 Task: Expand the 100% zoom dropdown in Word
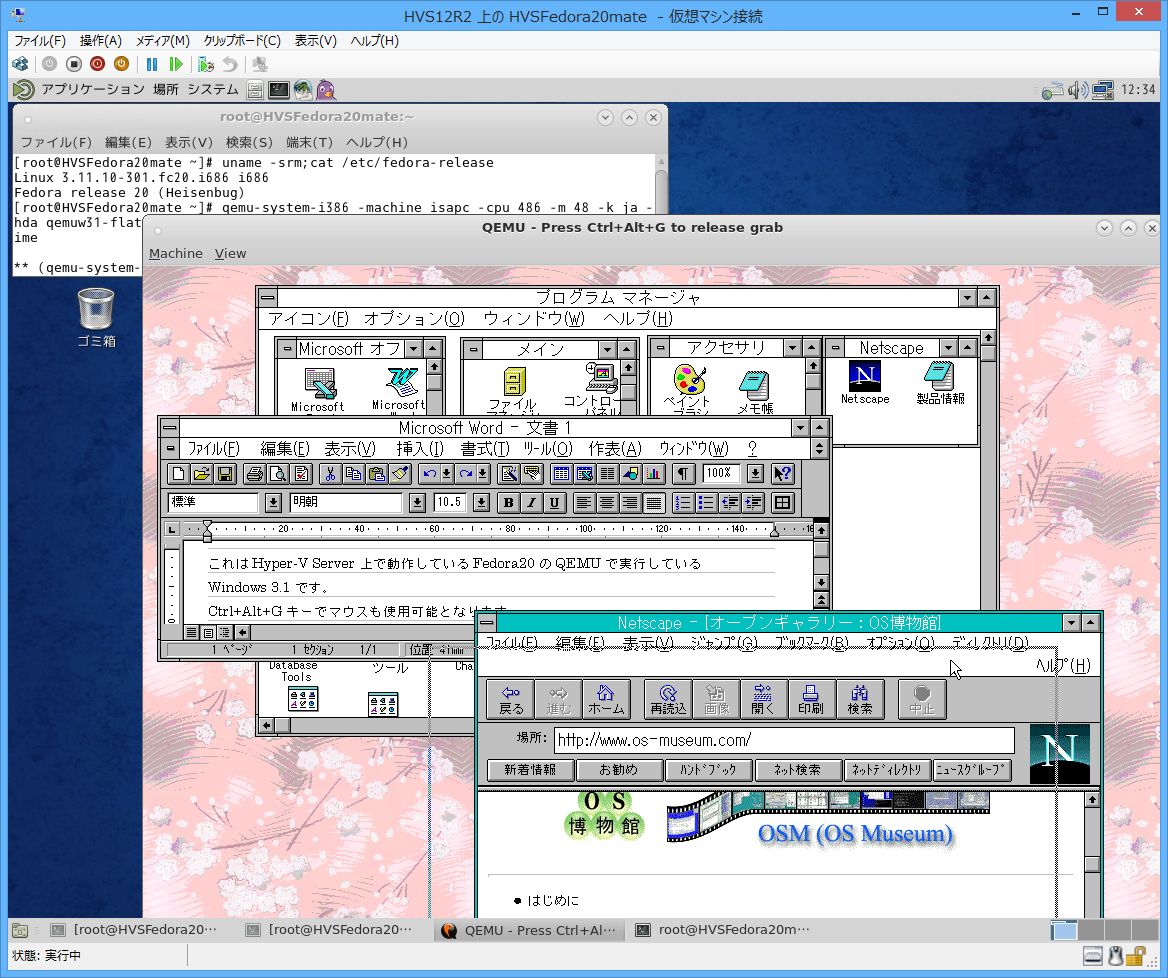tap(755, 474)
